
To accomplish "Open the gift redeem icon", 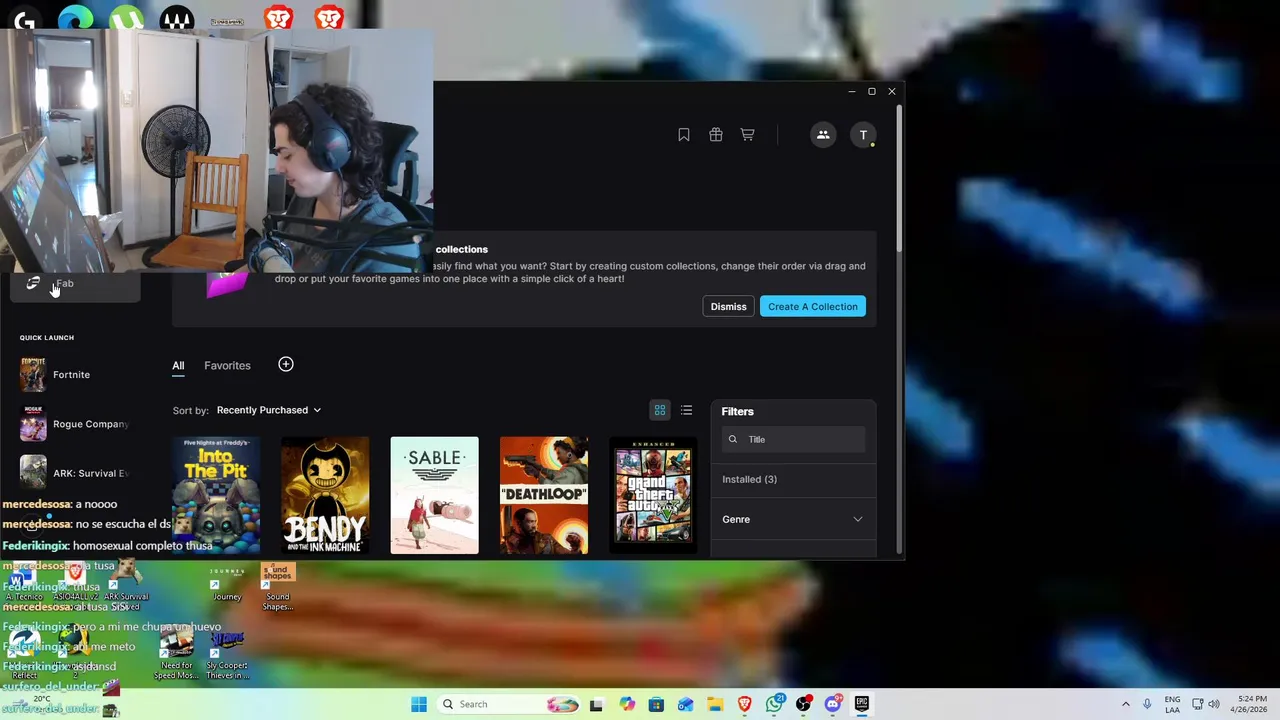I will click(716, 135).
